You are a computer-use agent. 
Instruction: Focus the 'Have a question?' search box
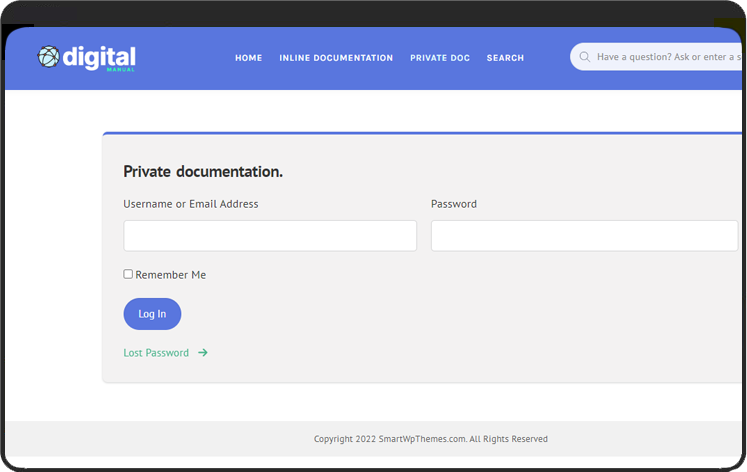(665, 57)
